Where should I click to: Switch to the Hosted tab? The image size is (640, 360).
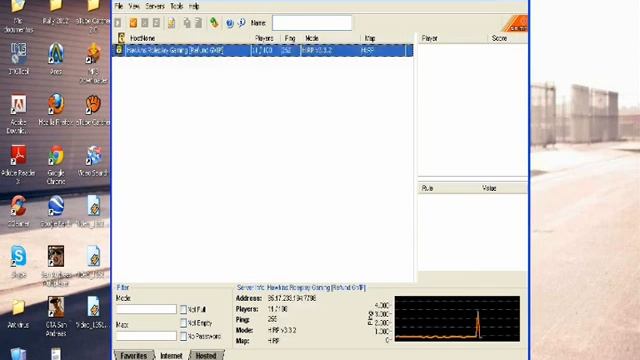(206, 356)
